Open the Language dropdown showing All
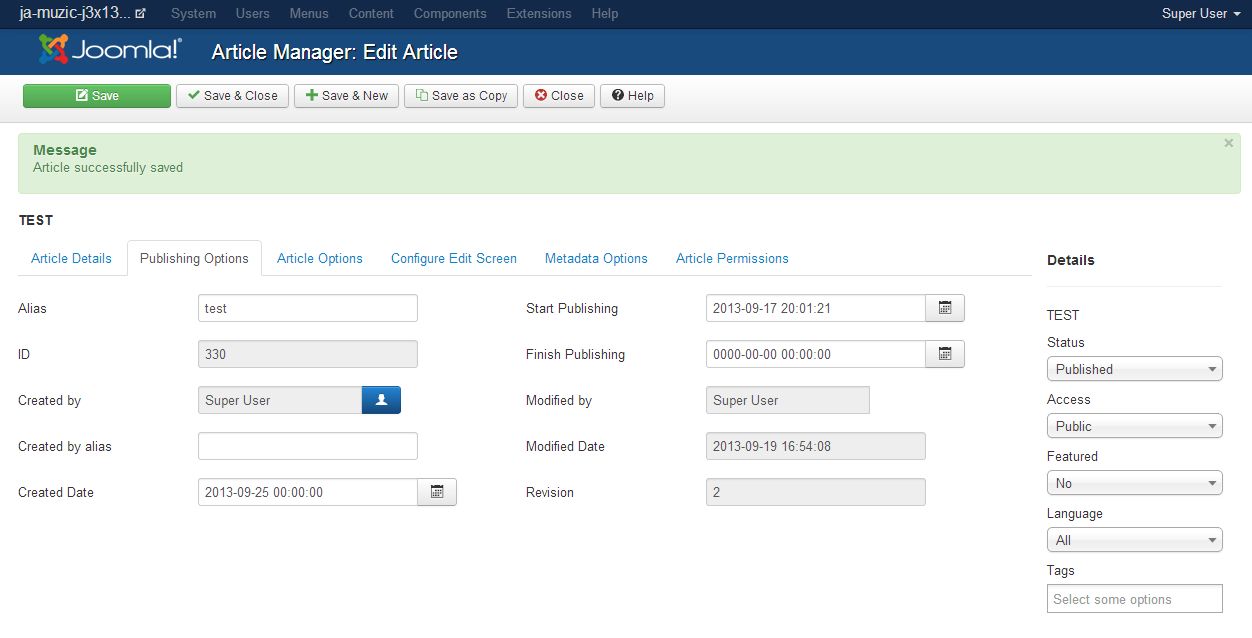1252x638 pixels. 1135,540
